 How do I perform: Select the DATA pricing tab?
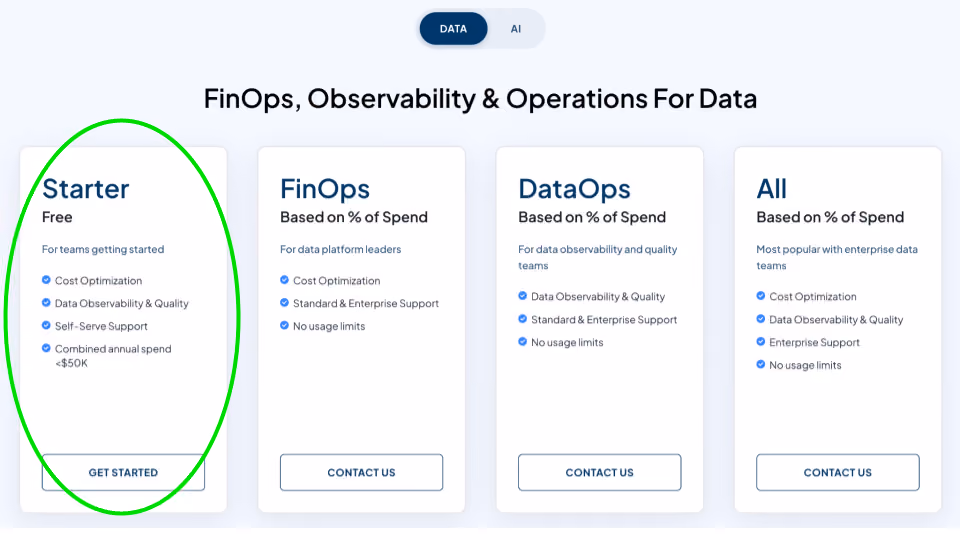[x=453, y=29]
